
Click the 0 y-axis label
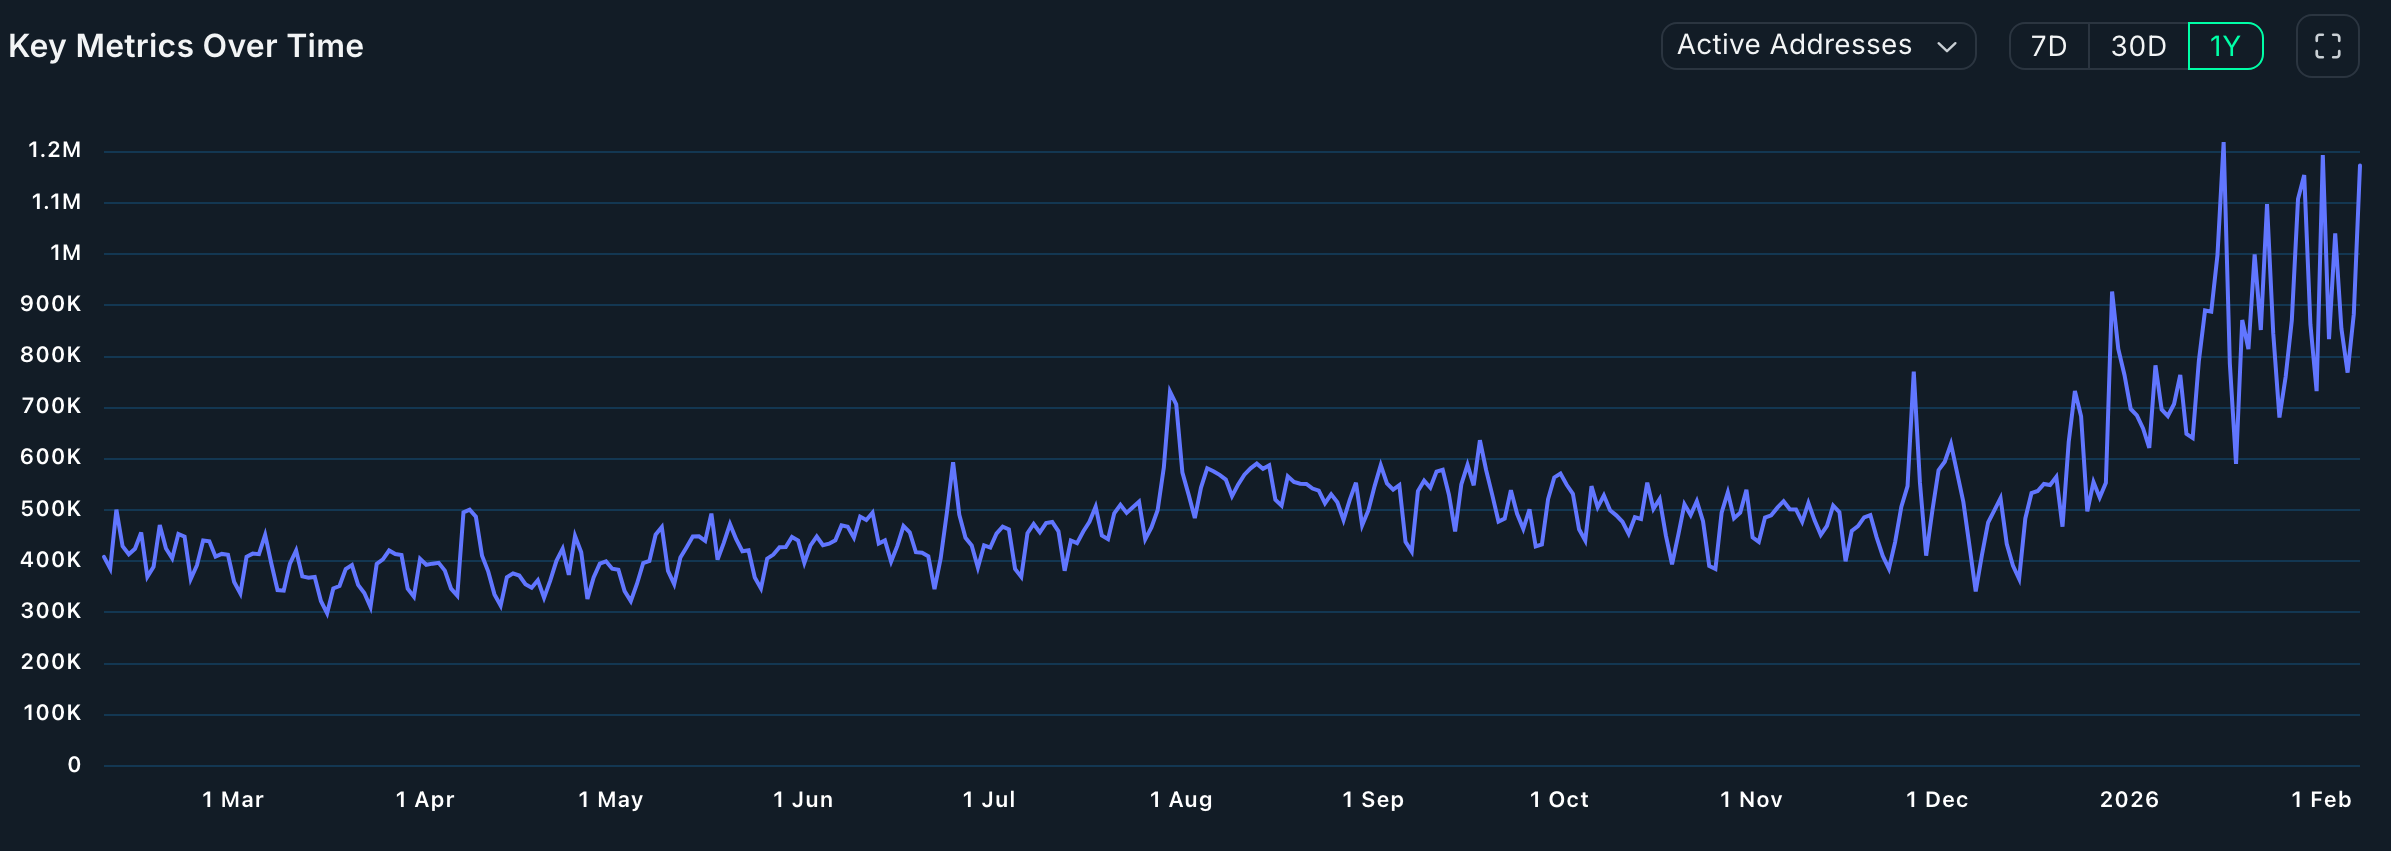pos(74,765)
